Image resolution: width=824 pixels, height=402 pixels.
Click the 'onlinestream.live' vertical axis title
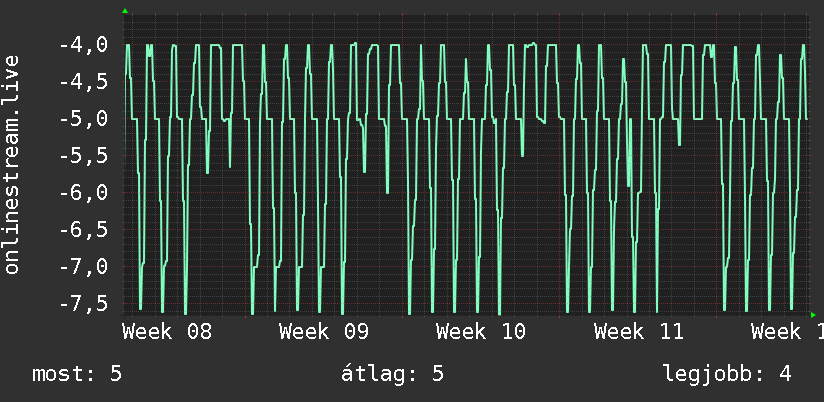point(11,164)
